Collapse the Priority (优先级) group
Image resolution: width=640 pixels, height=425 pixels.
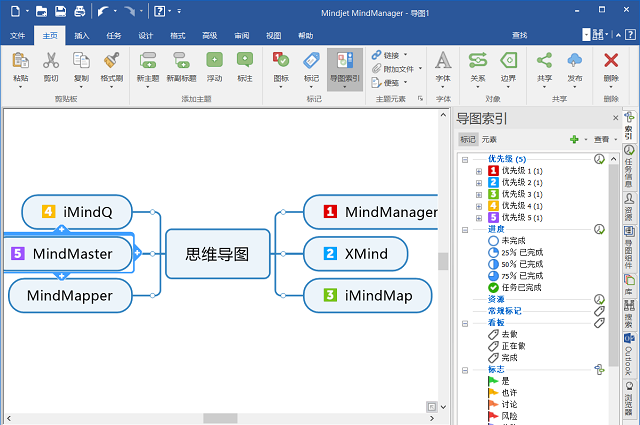[x=465, y=160]
